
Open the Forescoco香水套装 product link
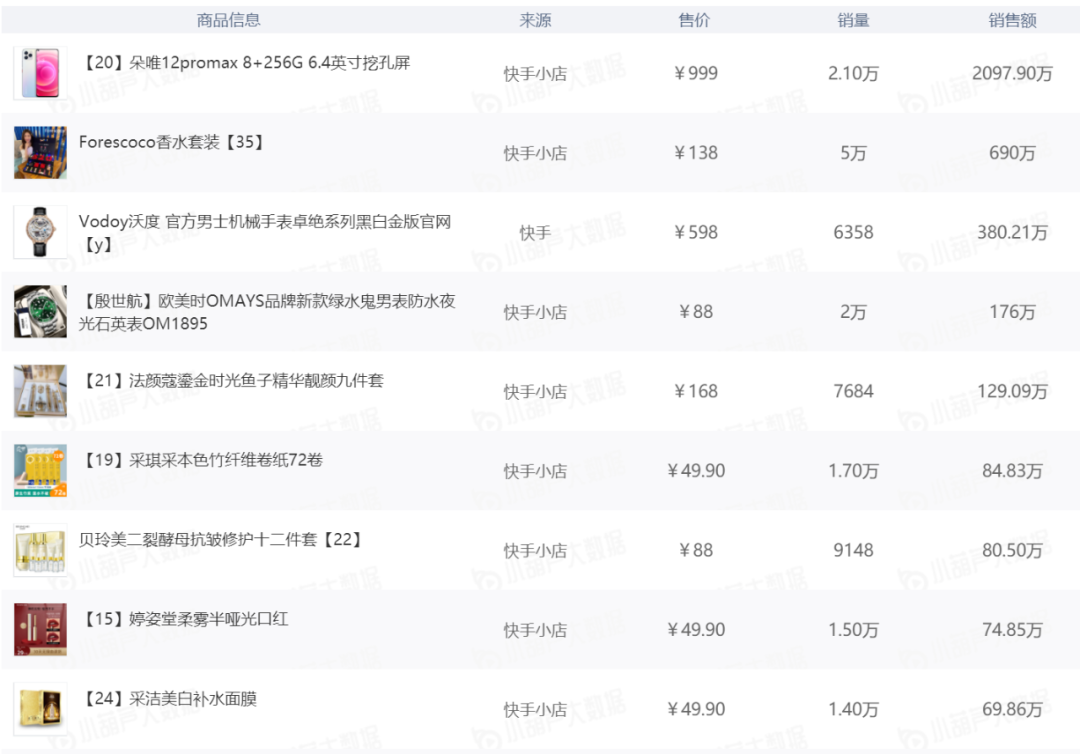(172, 142)
